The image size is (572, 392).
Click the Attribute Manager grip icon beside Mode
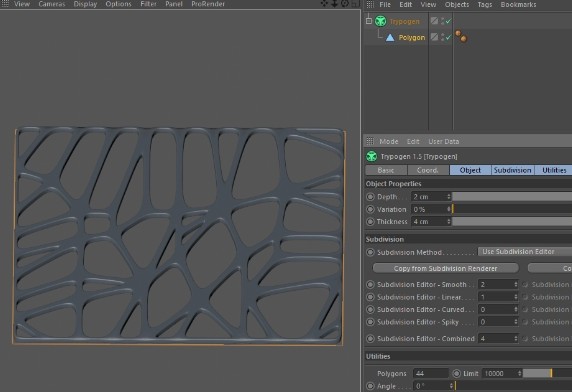(x=370, y=141)
